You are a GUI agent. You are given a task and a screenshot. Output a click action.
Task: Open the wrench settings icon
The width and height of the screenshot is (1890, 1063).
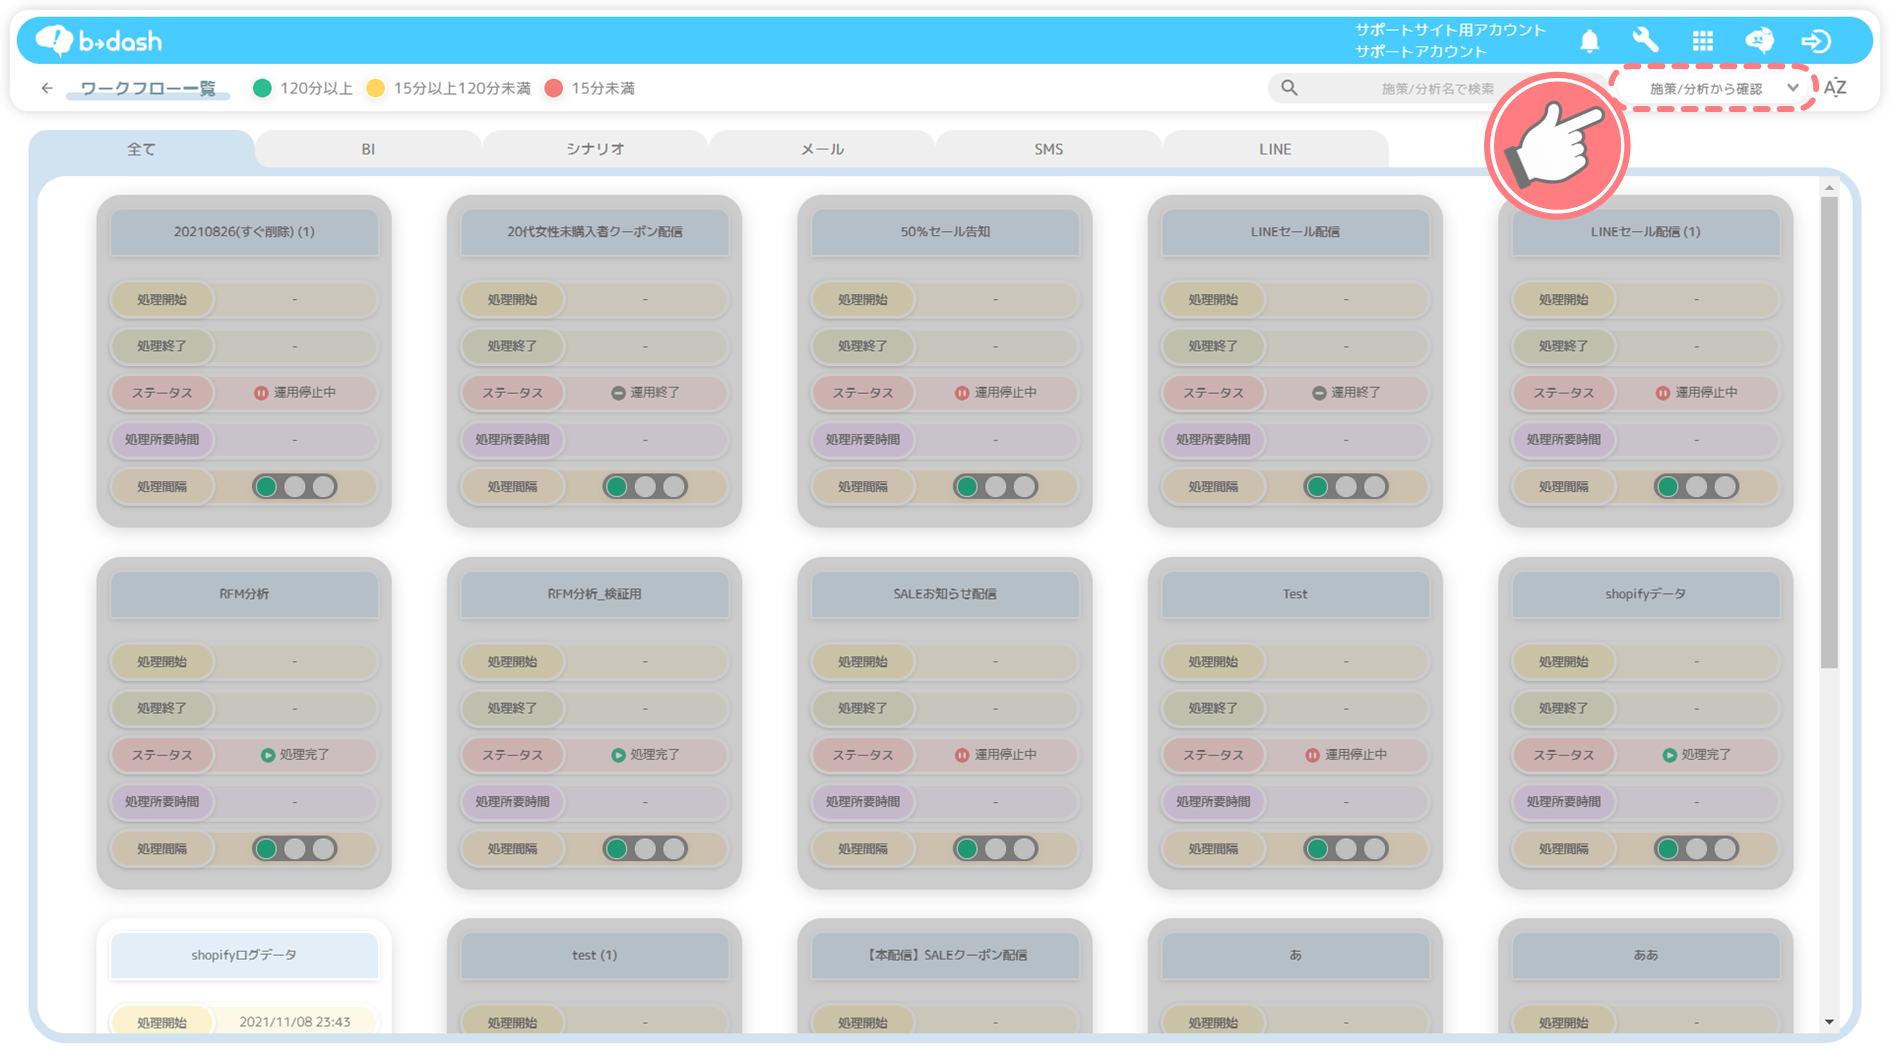point(1645,40)
